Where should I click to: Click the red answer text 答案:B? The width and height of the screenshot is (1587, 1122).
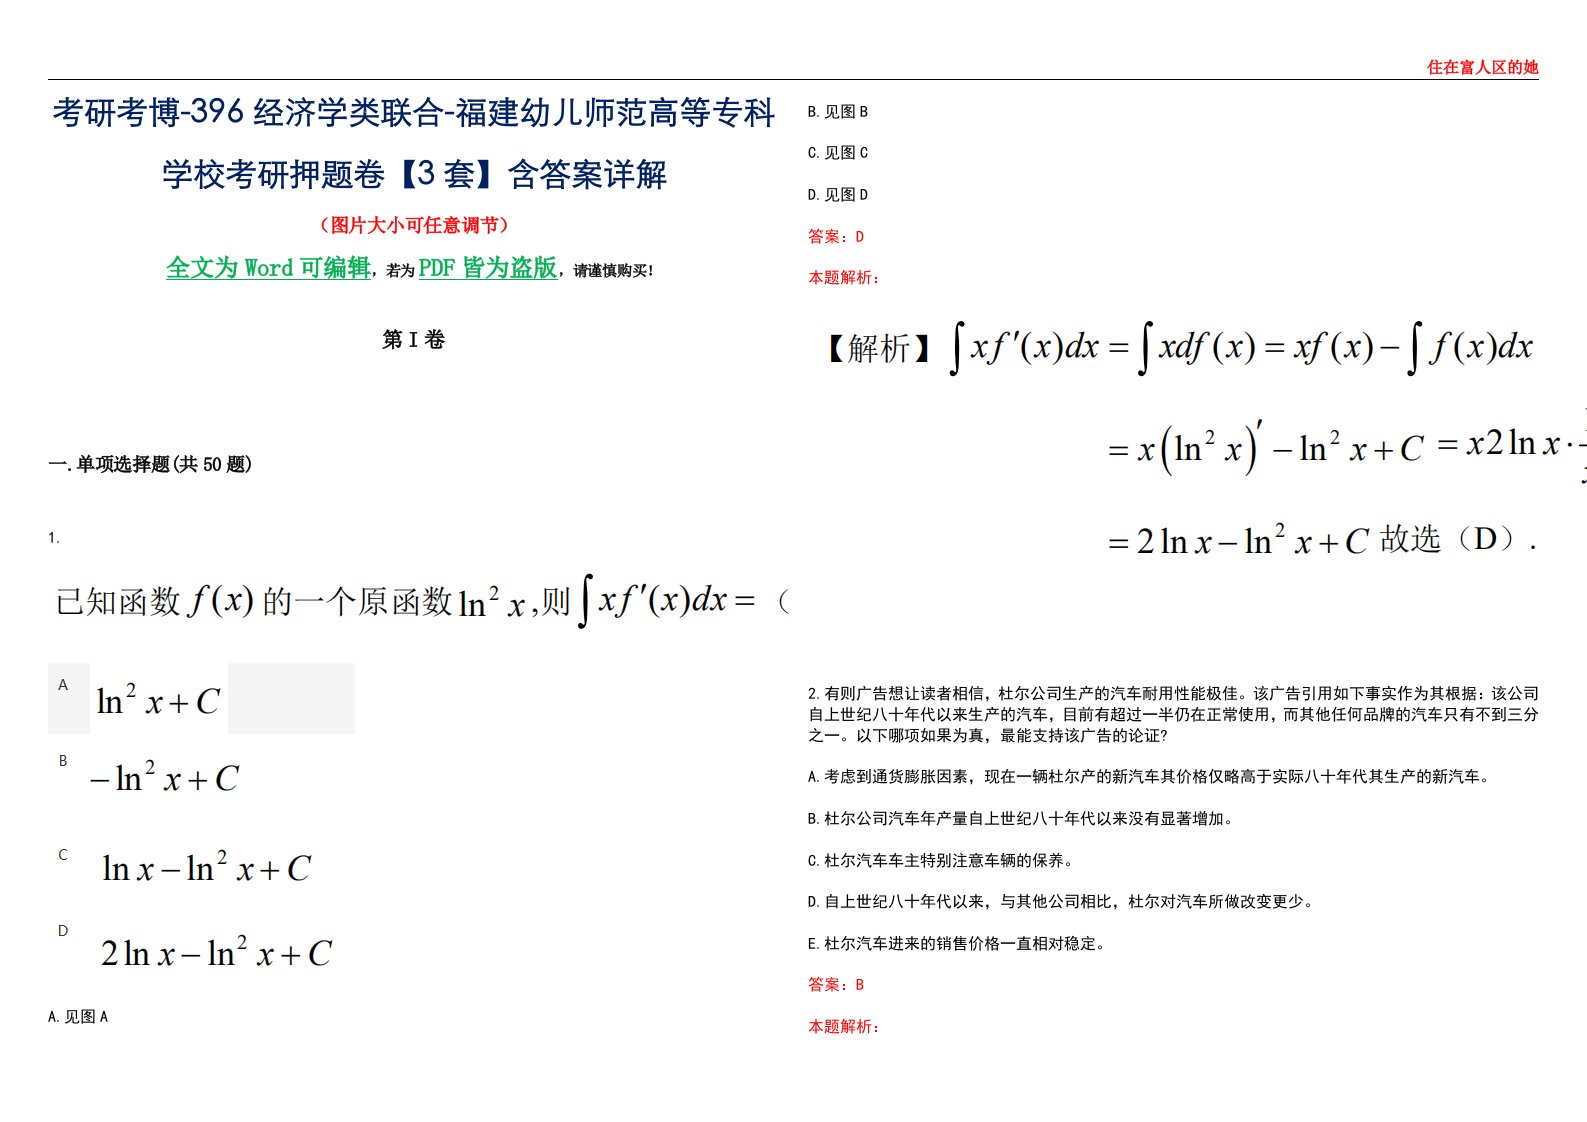point(836,985)
